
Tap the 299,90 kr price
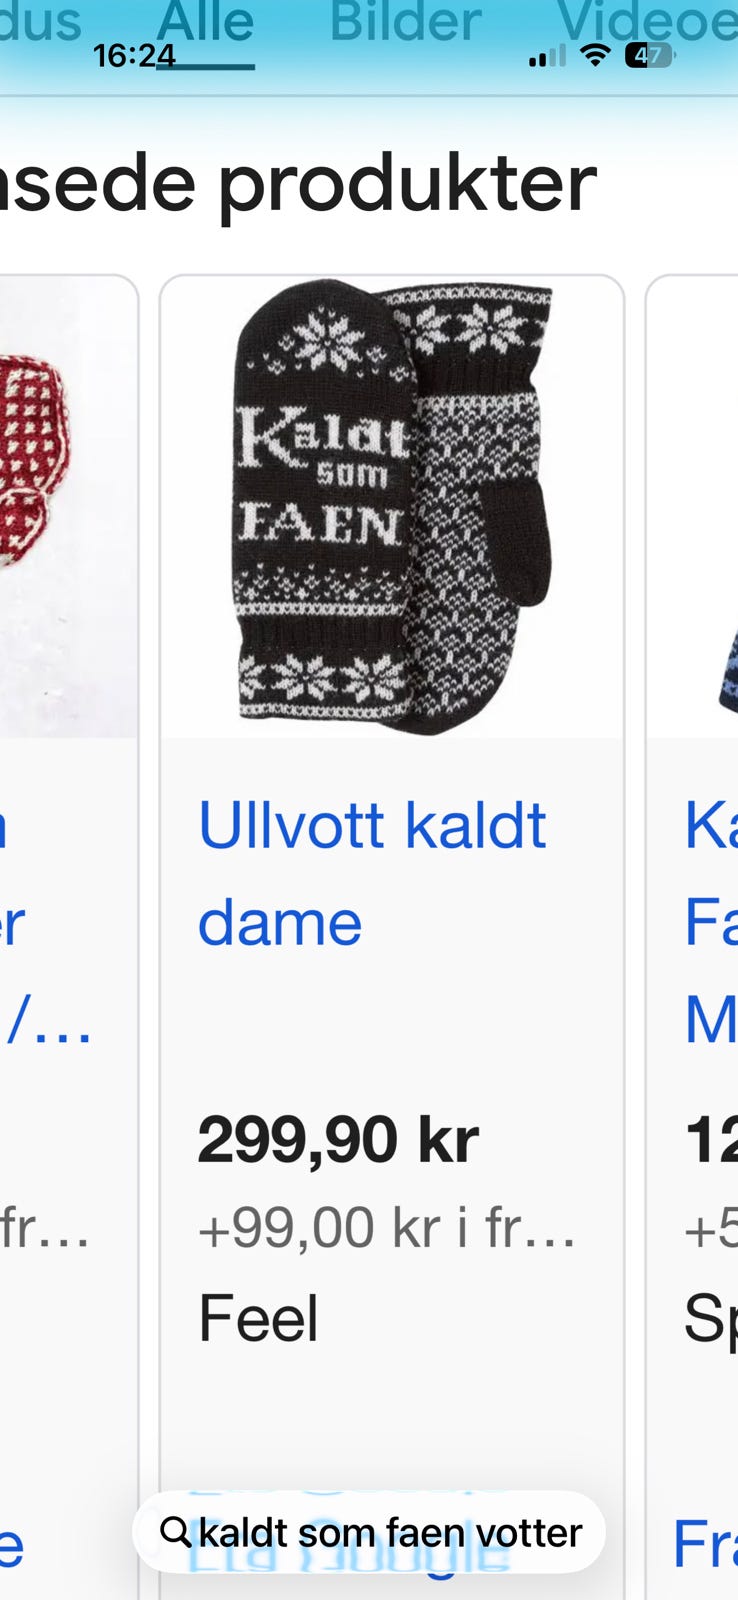(338, 1139)
